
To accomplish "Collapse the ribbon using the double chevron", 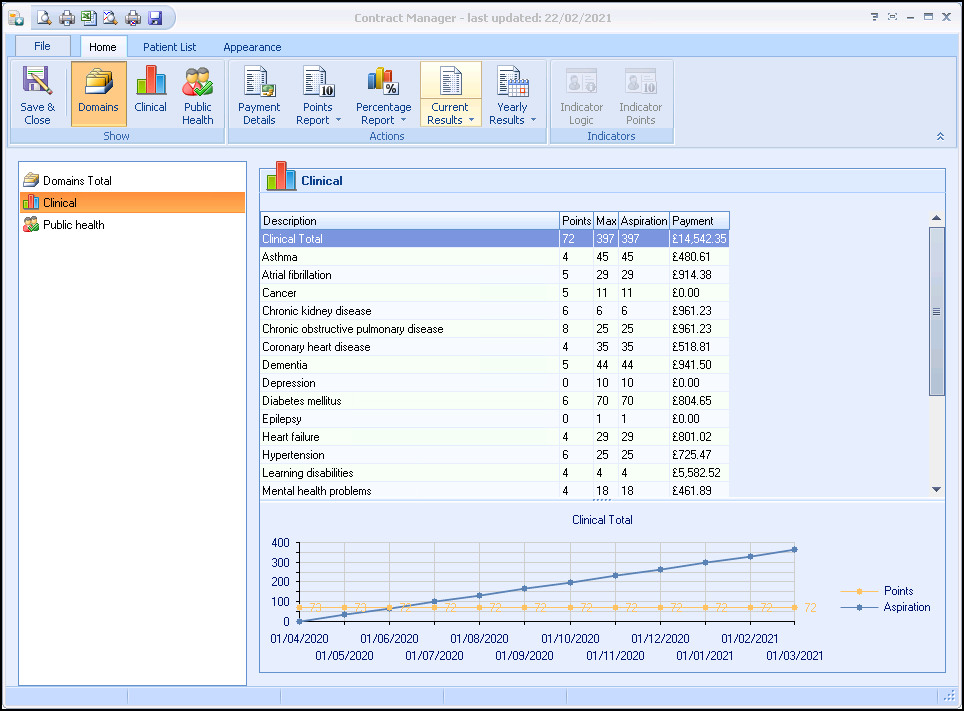I will [x=940, y=136].
